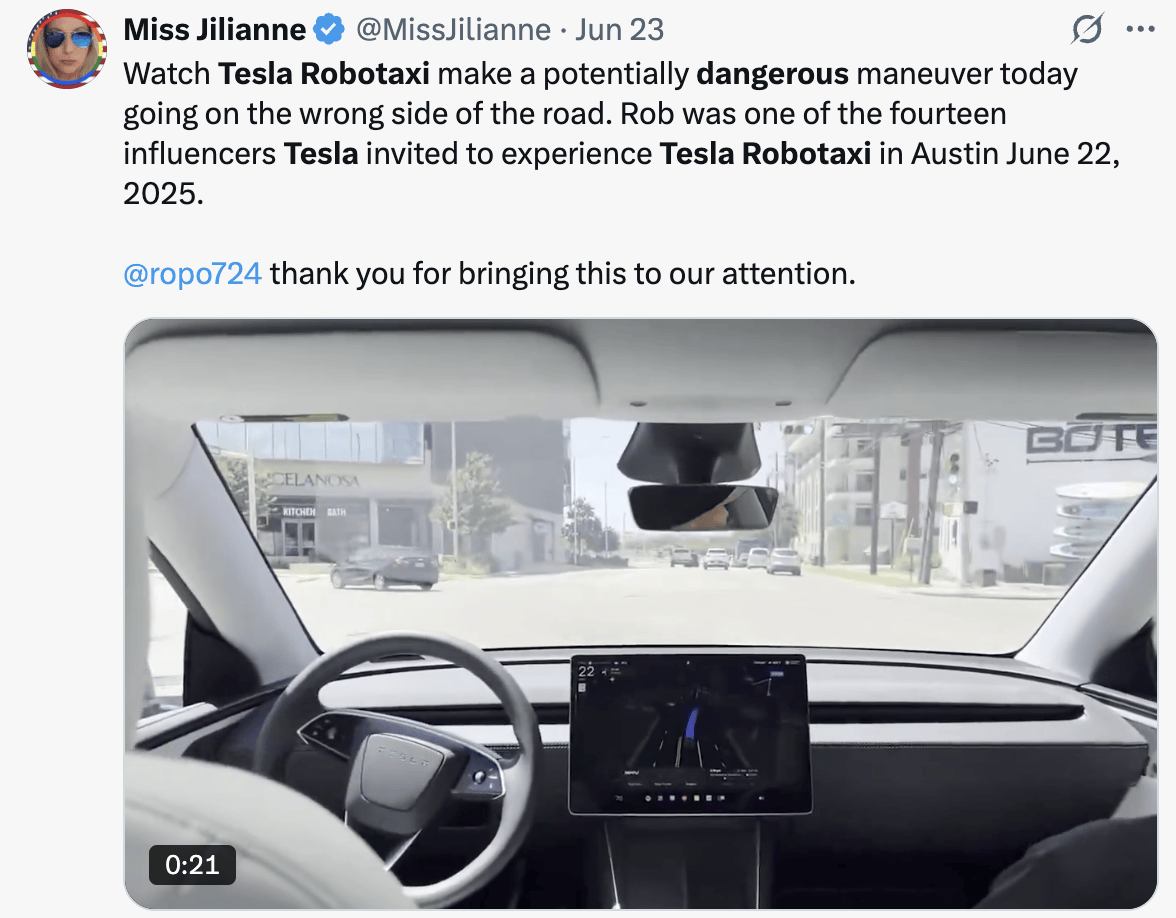The height and width of the screenshot is (918, 1176).
Task: Click the 0:21 video duration badge
Action: [x=192, y=865]
